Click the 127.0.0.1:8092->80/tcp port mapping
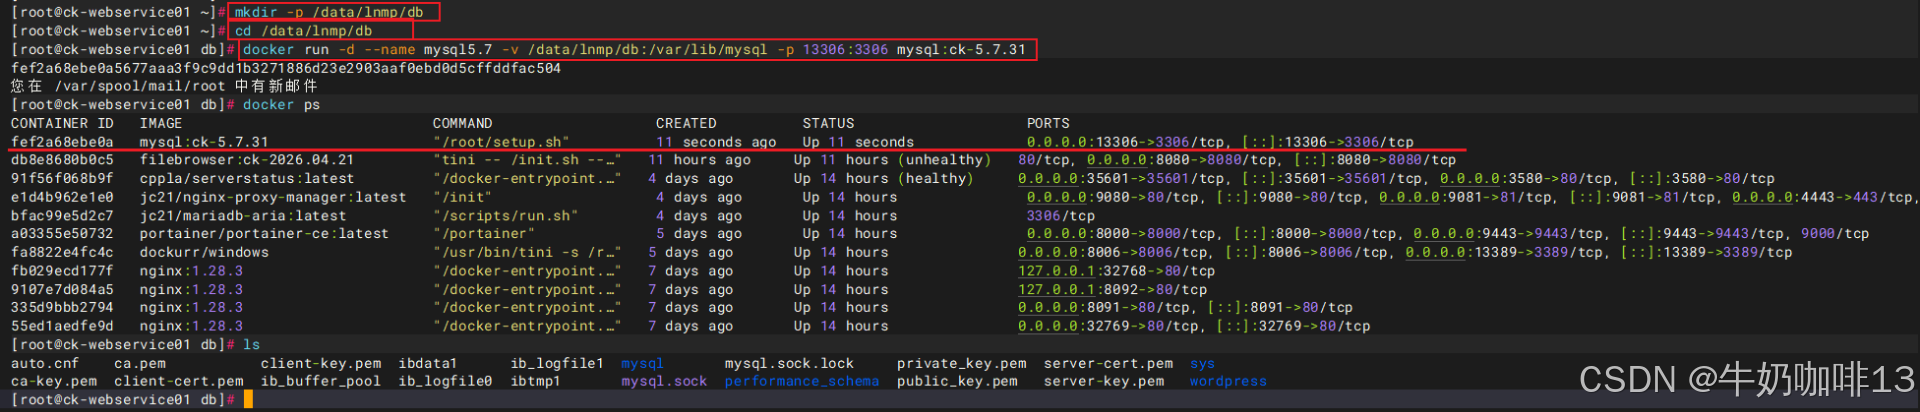The height and width of the screenshot is (412, 1920). point(1112,289)
